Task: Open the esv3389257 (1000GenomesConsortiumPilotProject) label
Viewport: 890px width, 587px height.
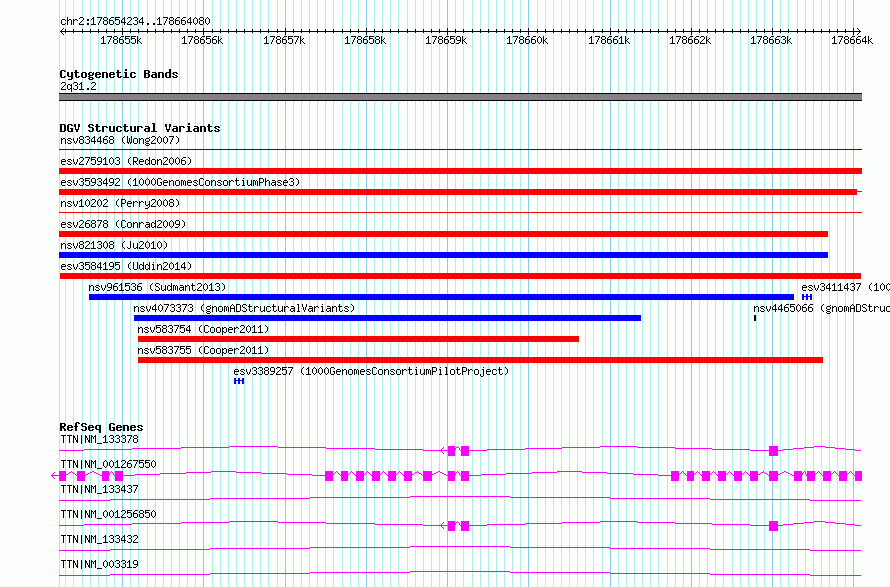Action: pyautogui.click(x=371, y=371)
